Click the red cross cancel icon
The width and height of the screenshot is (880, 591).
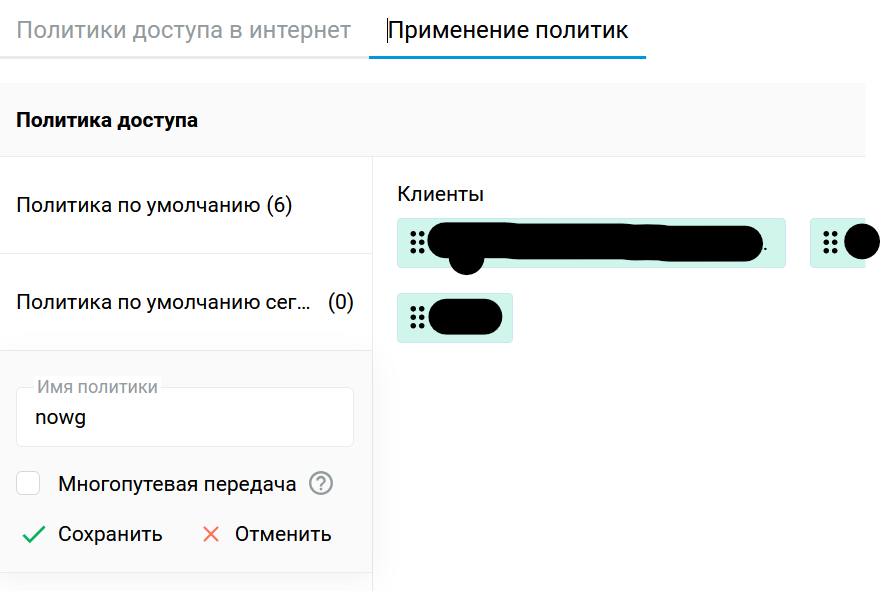[211, 534]
